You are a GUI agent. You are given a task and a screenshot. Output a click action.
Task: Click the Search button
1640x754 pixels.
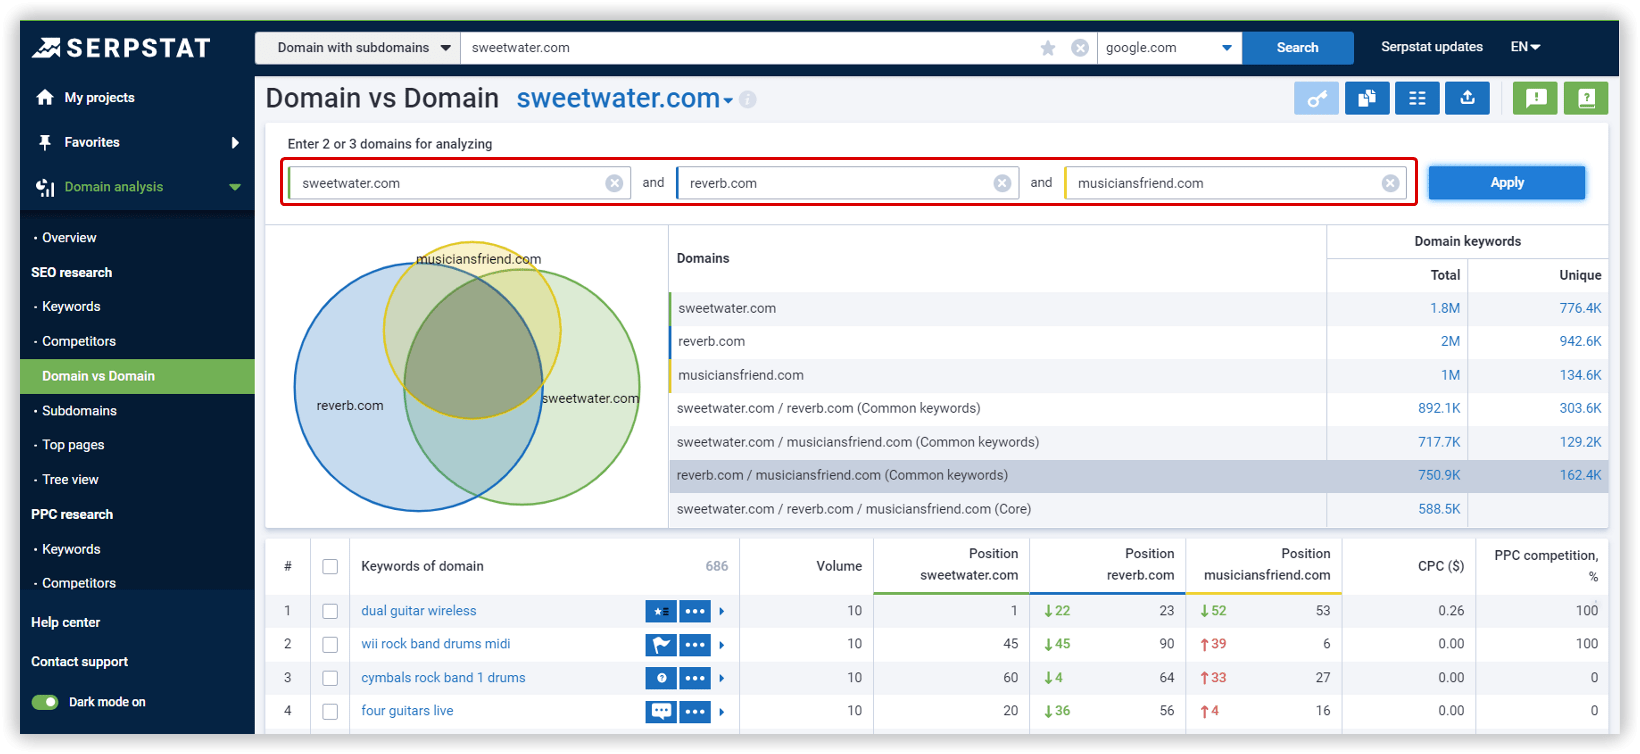pyautogui.click(x=1298, y=48)
